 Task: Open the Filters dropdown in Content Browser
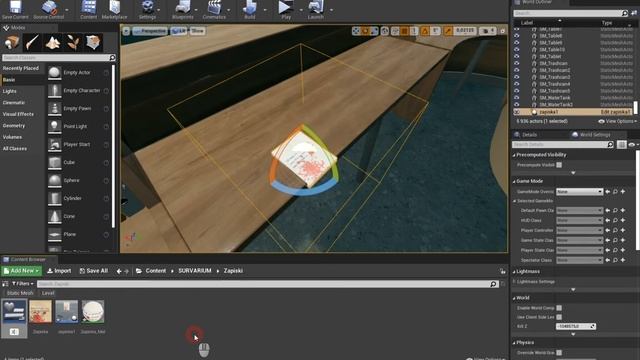(x=23, y=284)
